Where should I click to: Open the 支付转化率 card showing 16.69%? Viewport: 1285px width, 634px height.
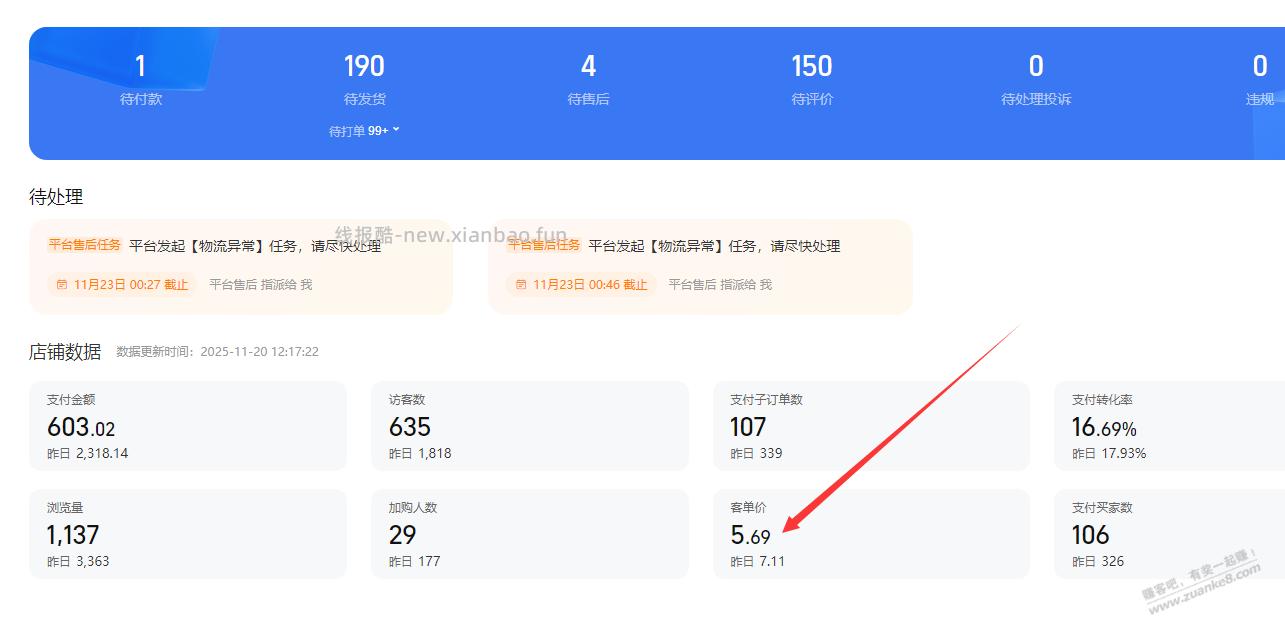pyautogui.click(x=1170, y=426)
